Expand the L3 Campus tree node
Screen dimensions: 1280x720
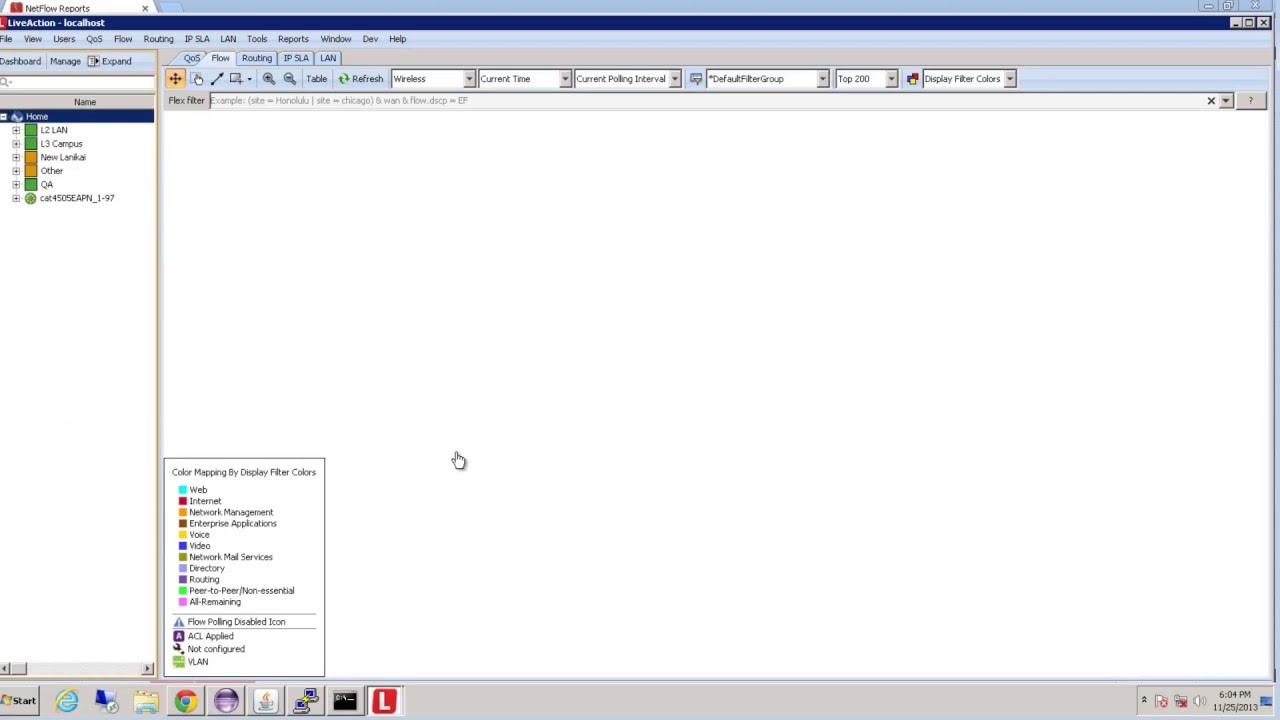point(16,144)
